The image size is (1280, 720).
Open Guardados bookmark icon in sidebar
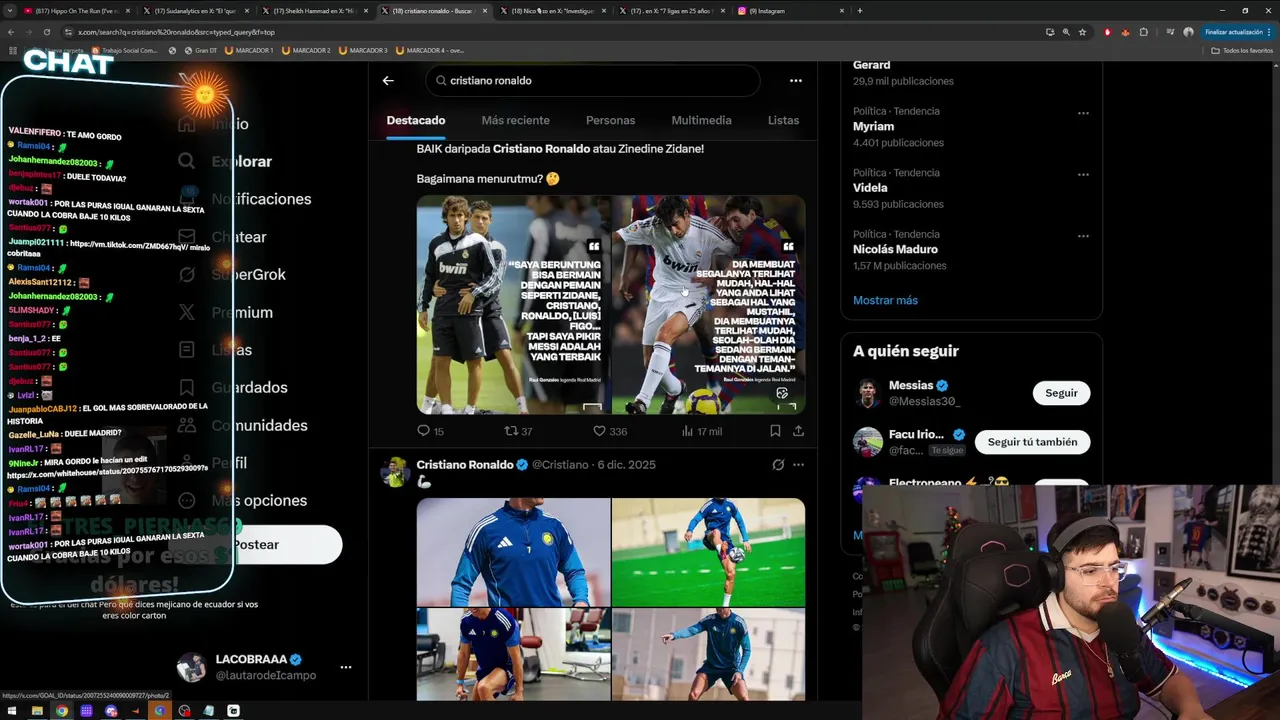click(186, 387)
